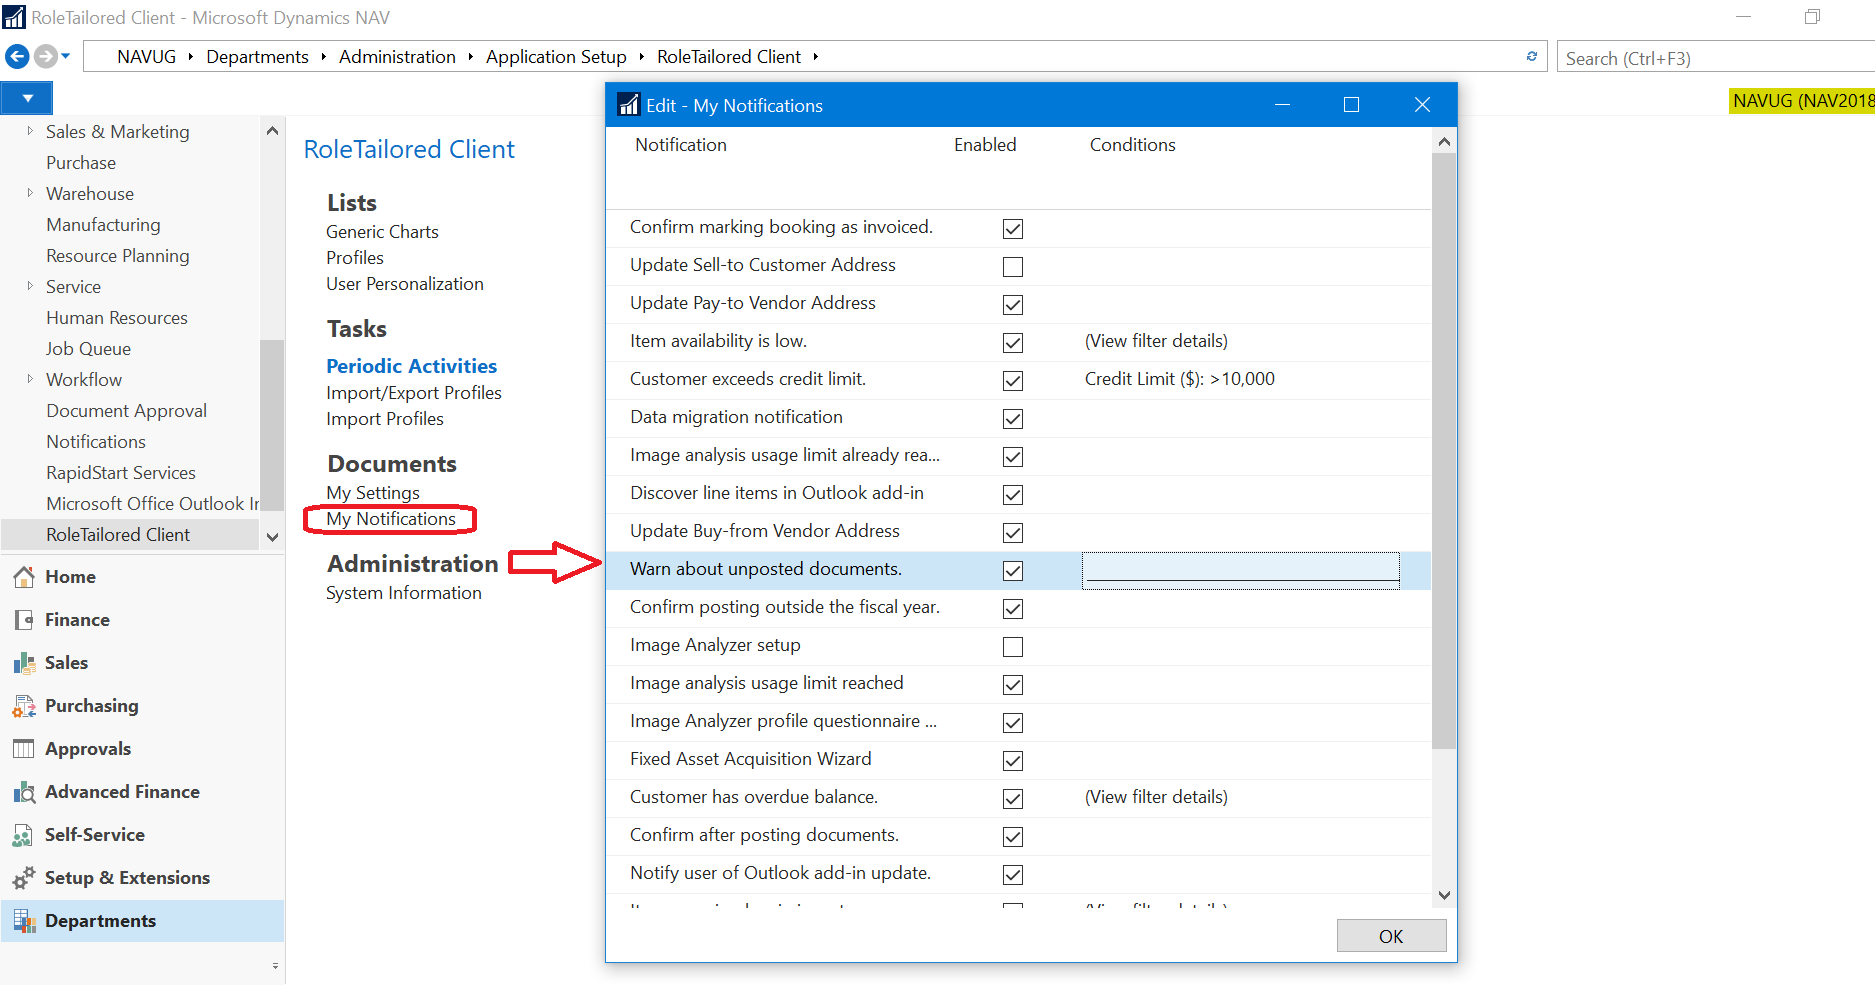
Task: Toggle 'Confirm after posting documents' checkbox
Action: click(x=1013, y=837)
